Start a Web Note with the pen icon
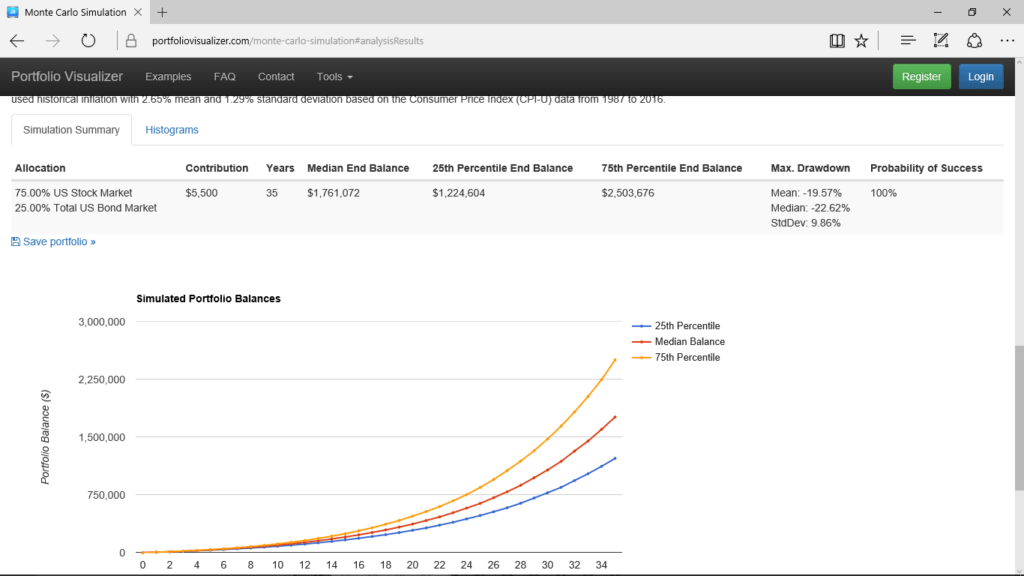The height and width of the screenshot is (576, 1024). (940, 40)
